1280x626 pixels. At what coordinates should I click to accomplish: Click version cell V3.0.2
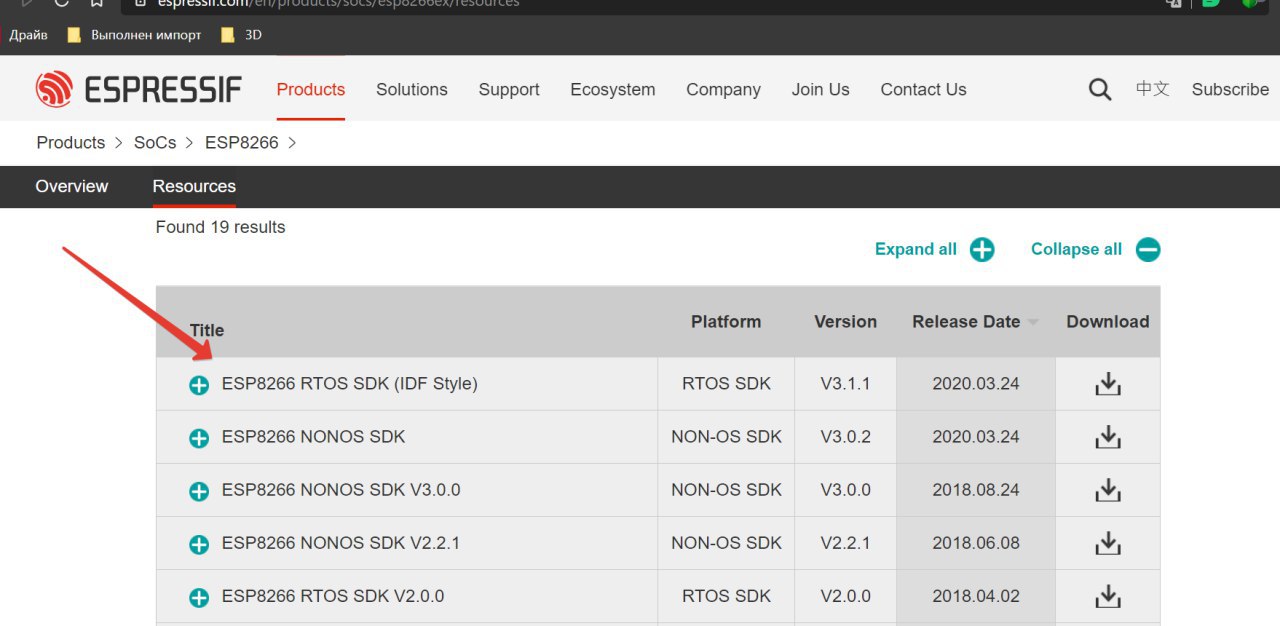846,437
